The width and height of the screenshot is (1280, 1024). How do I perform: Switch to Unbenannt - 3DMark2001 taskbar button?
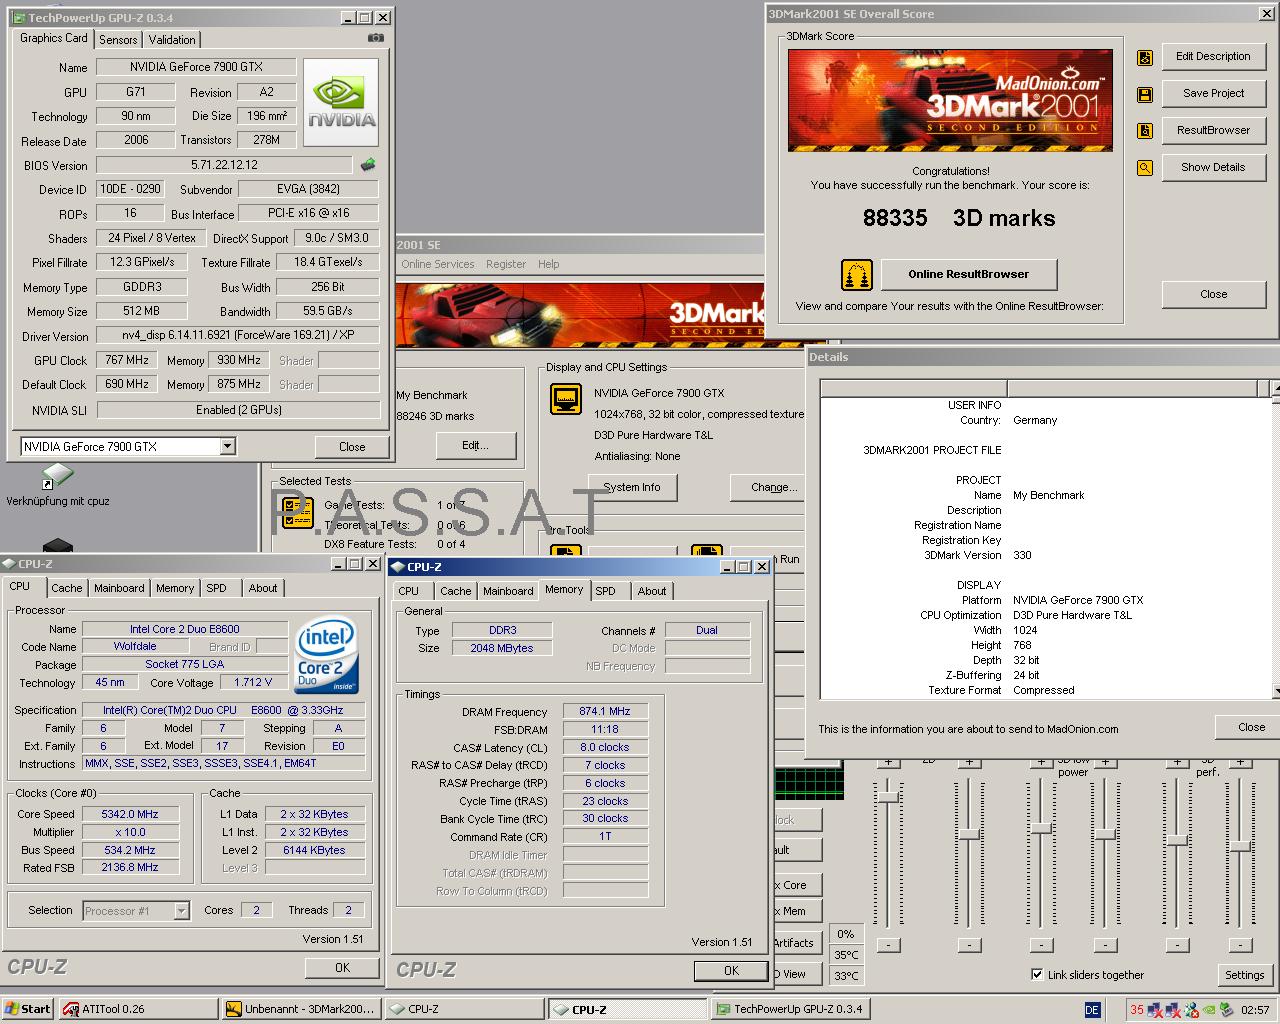click(301, 1009)
